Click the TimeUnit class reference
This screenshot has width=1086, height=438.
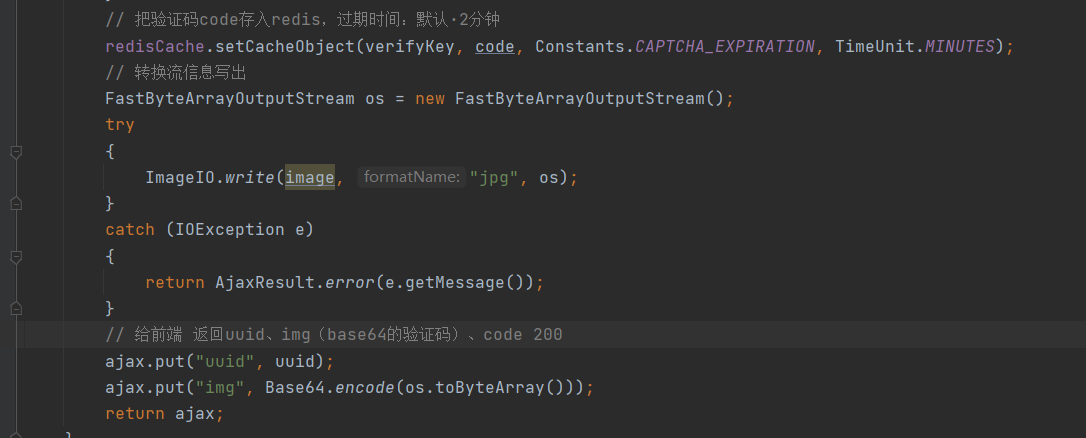tap(875, 46)
